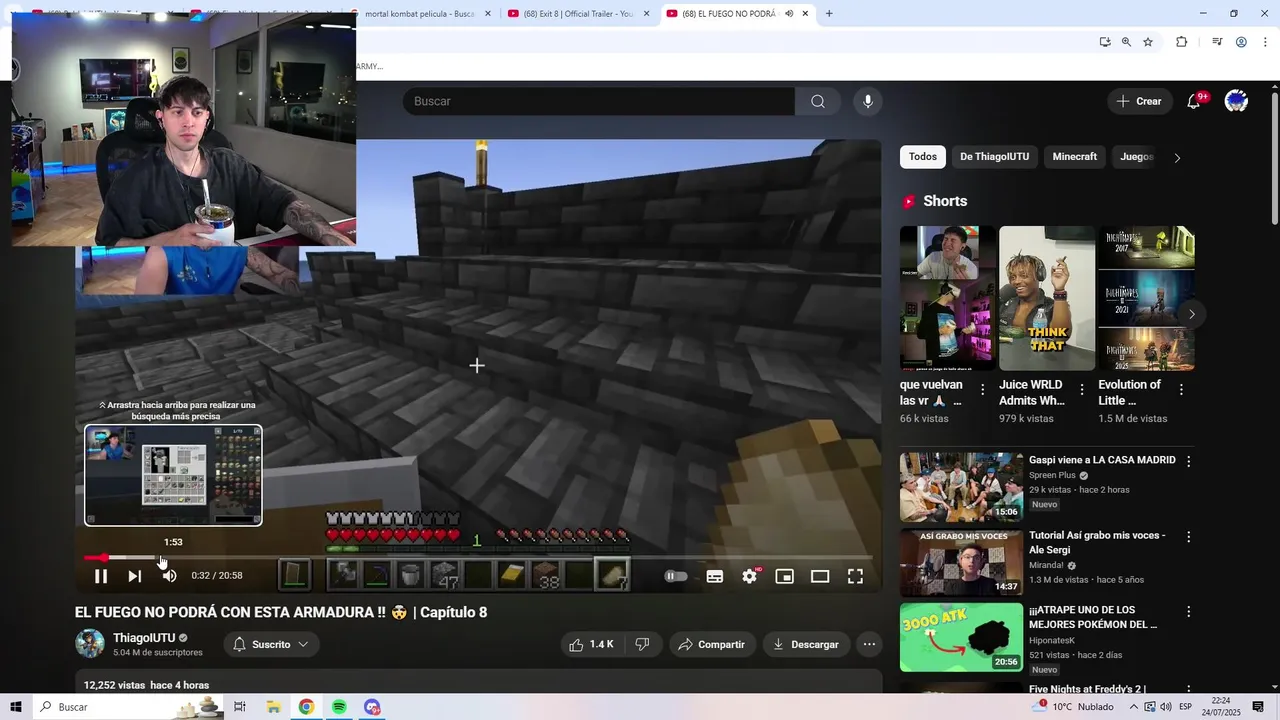
Task: Open Task View on taskbar
Action: coord(240,707)
